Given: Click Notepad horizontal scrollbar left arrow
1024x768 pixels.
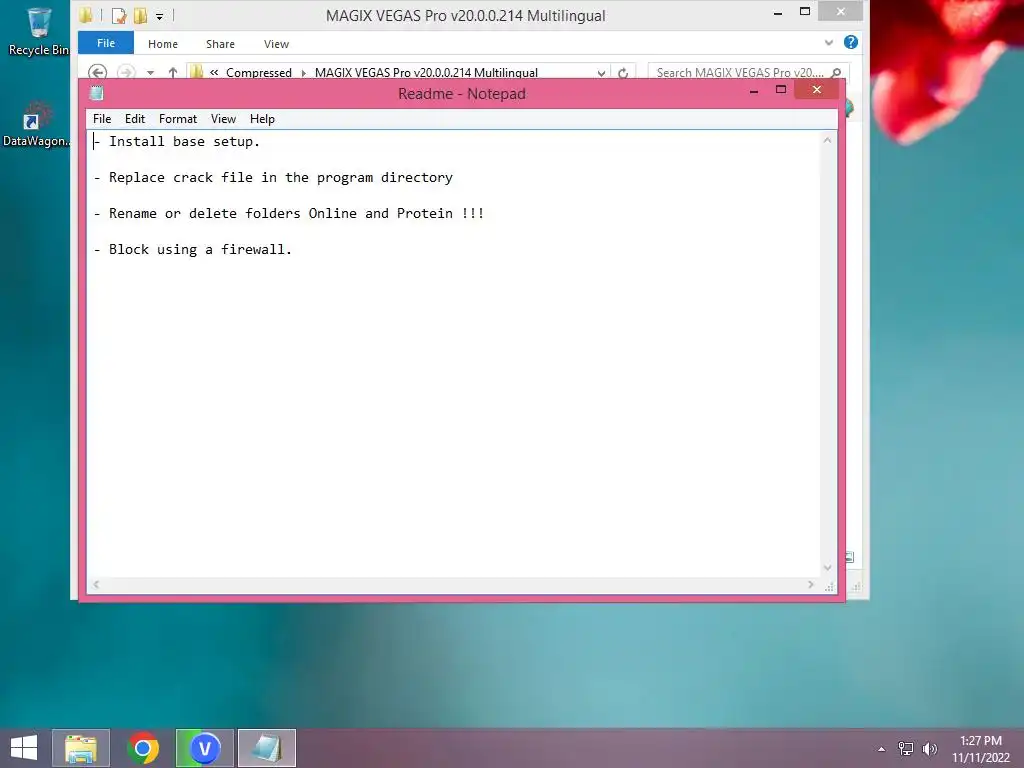Looking at the screenshot, I should click(96, 584).
